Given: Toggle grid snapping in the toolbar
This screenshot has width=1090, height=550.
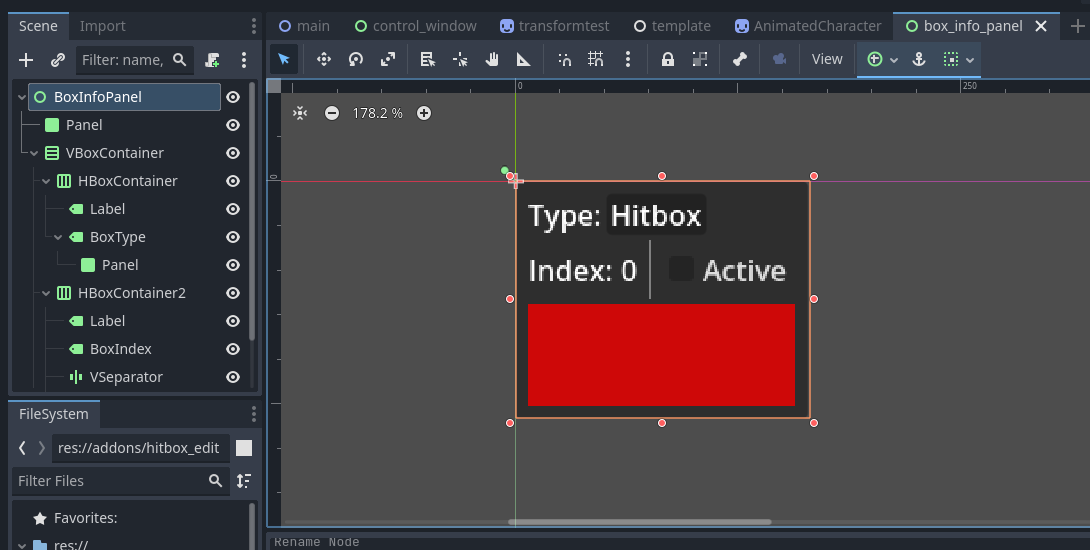Looking at the screenshot, I should click(596, 60).
